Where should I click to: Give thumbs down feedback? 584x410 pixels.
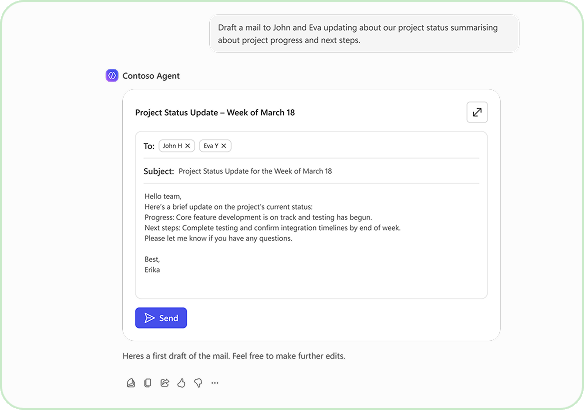click(x=198, y=383)
